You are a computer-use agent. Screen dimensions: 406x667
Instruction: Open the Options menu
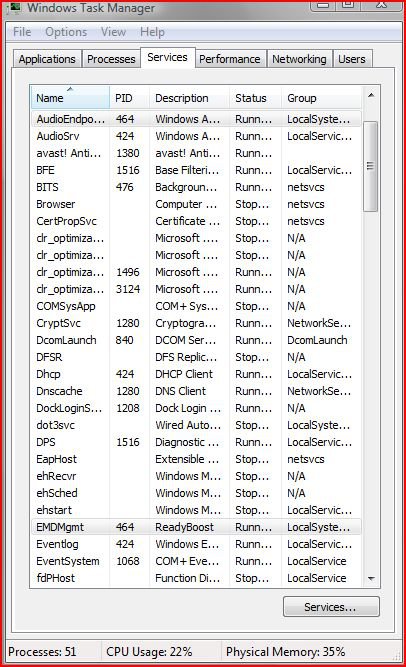pyautogui.click(x=66, y=32)
